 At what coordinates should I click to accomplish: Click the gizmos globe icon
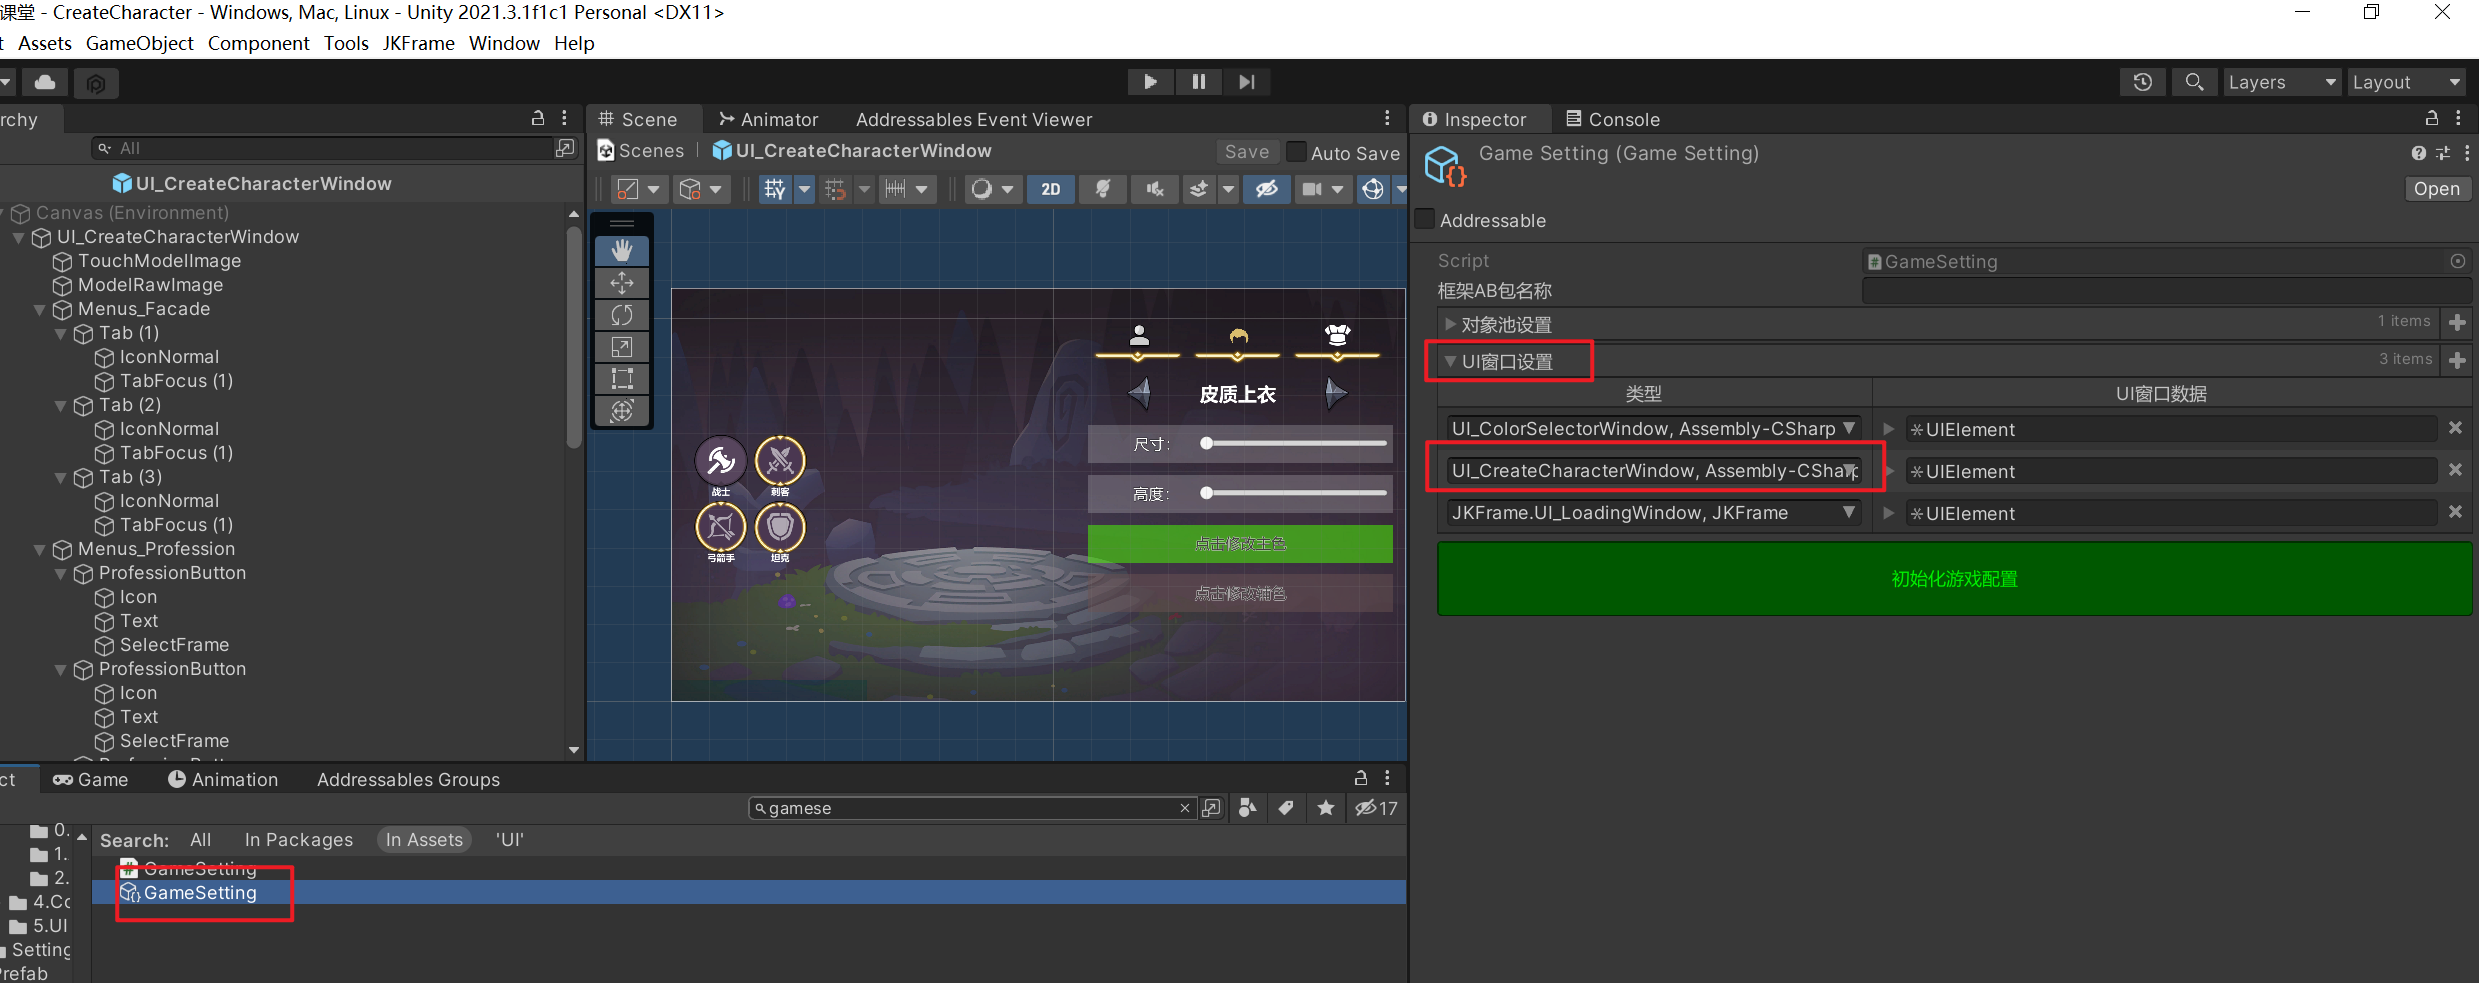pyautogui.click(x=1374, y=189)
